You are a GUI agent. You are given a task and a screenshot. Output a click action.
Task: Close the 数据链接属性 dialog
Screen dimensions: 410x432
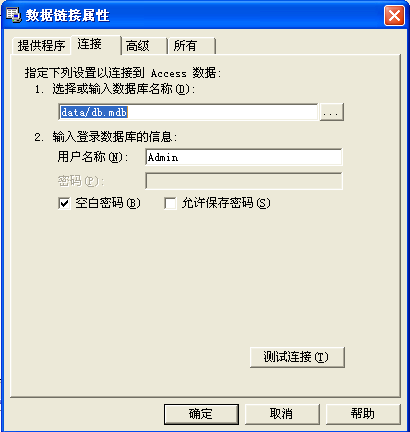pyautogui.click(x=394, y=16)
